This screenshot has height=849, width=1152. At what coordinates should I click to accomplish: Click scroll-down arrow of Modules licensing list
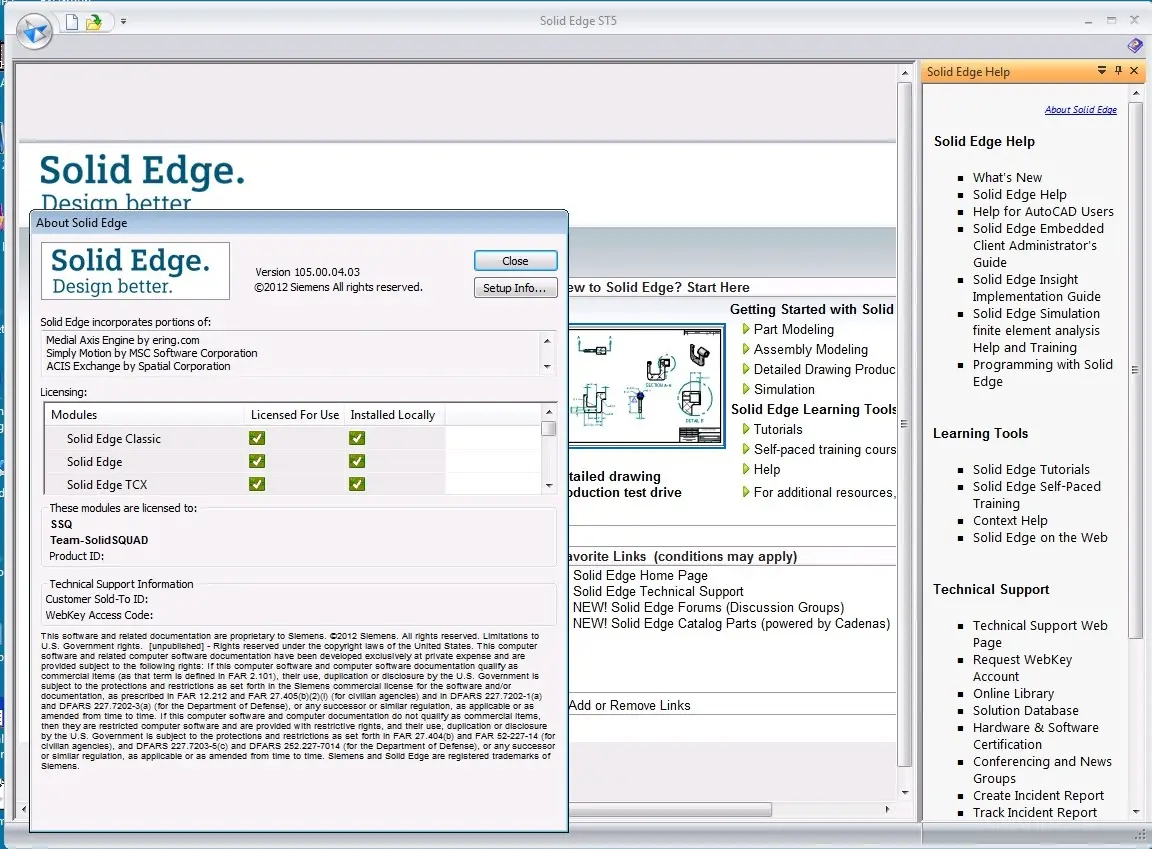pos(548,485)
